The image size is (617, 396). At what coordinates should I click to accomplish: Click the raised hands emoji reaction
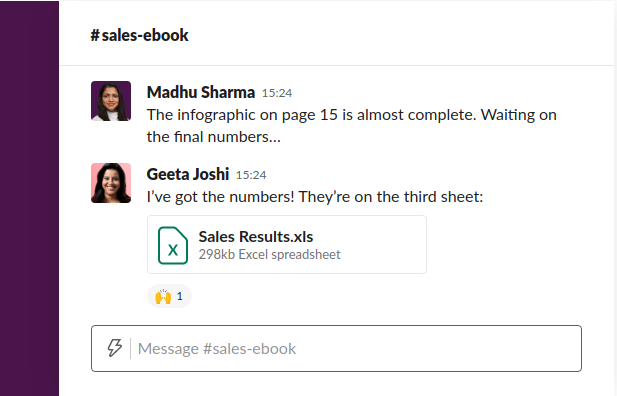point(163,296)
